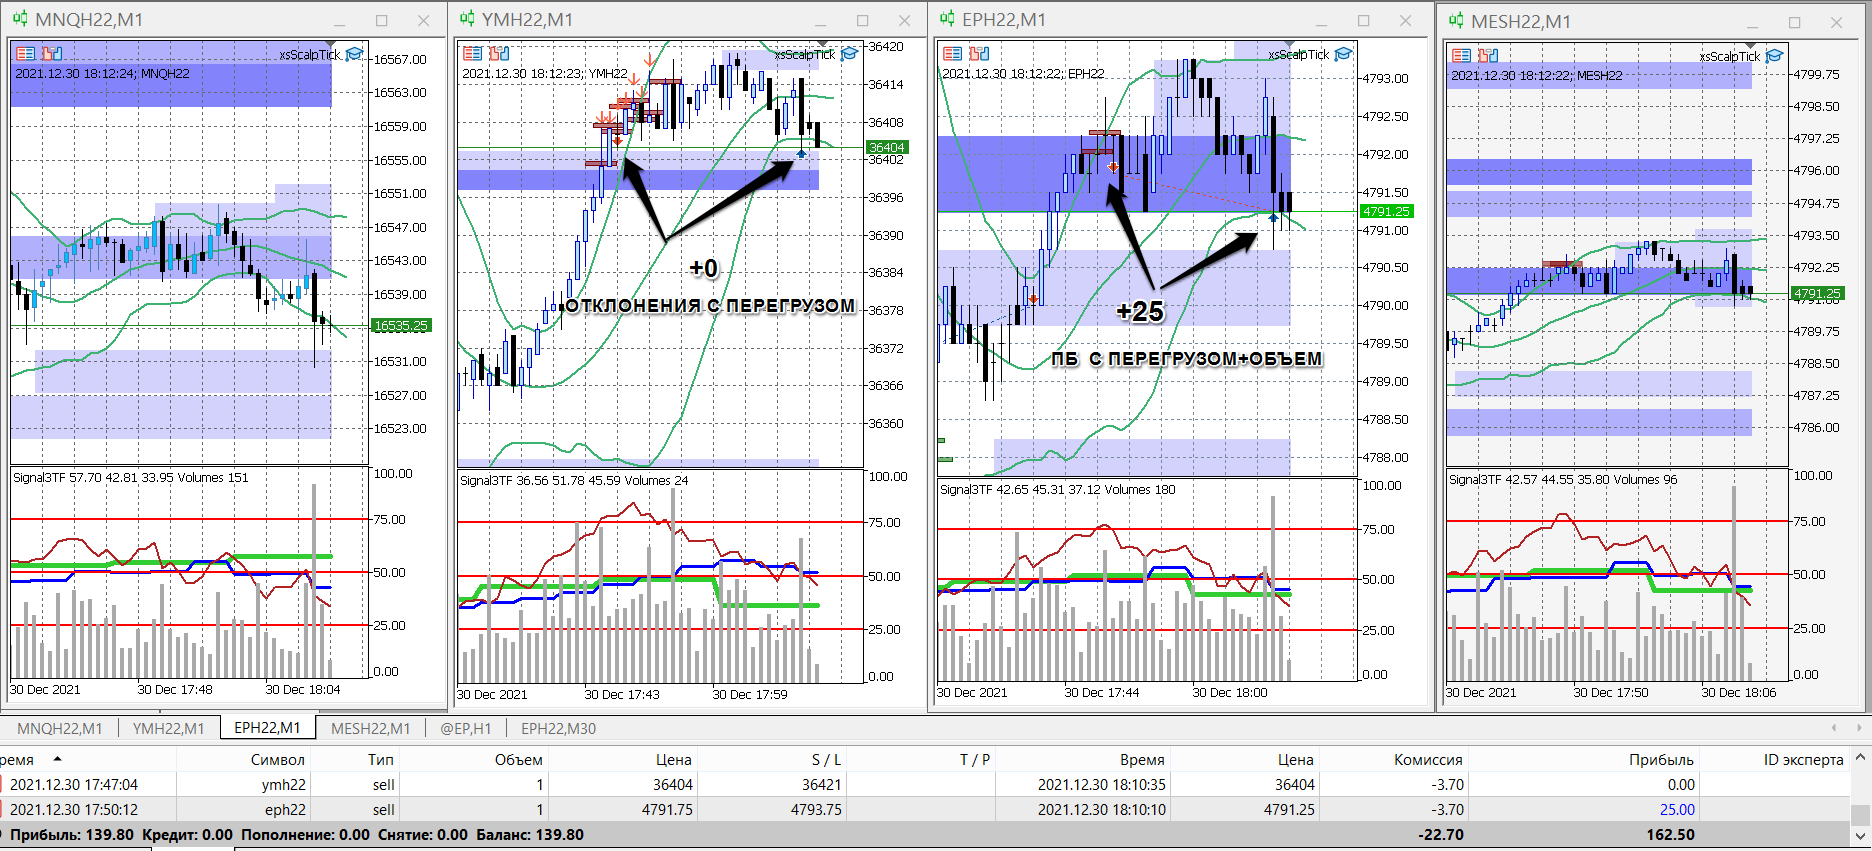The image size is (1872, 851).
Task: Click close time 2021.12.30 18:10:35
Action: pyautogui.click(x=1101, y=785)
